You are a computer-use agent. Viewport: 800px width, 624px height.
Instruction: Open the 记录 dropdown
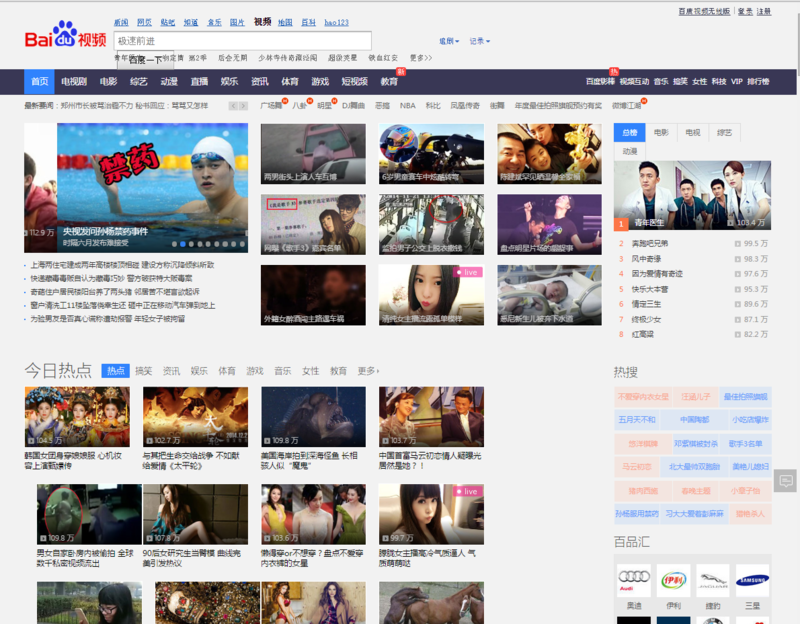480,41
